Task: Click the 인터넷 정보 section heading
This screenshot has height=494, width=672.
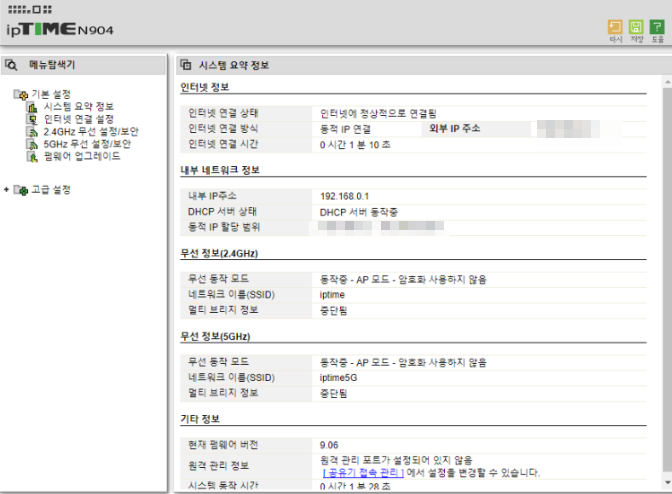Action: pyautogui.click(x=204, y=87)
